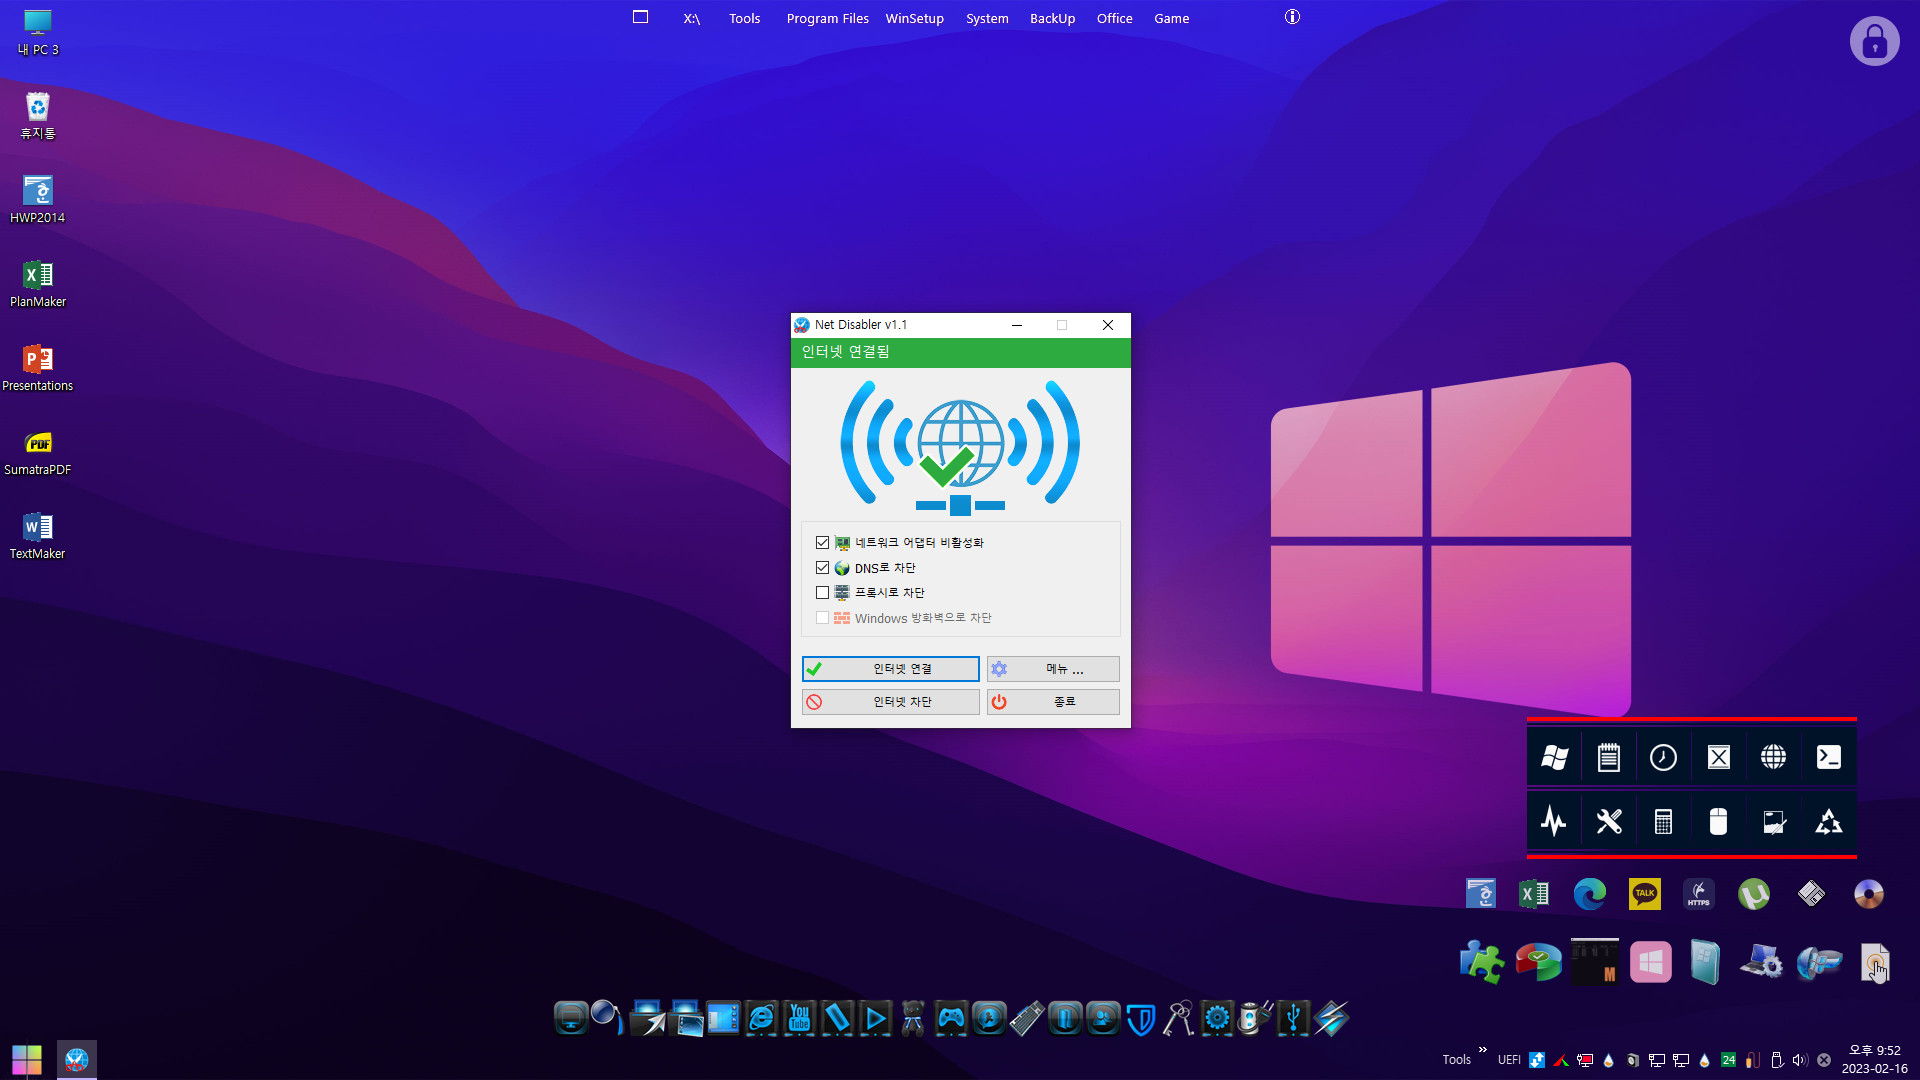
Task: Click the KakaoTalk TALK shortcut icon
Action: pyautogui.click(x=1644, y=893)
